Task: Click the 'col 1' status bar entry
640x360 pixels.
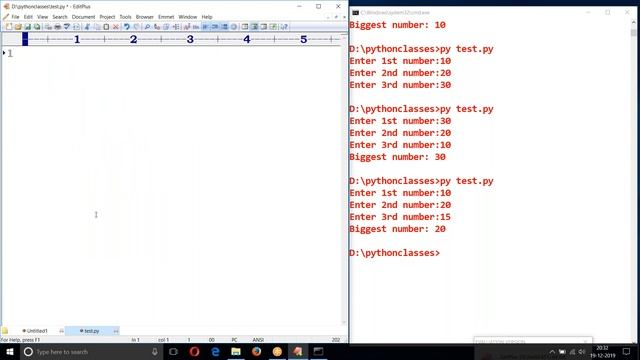Action: [x=163, y=340]
